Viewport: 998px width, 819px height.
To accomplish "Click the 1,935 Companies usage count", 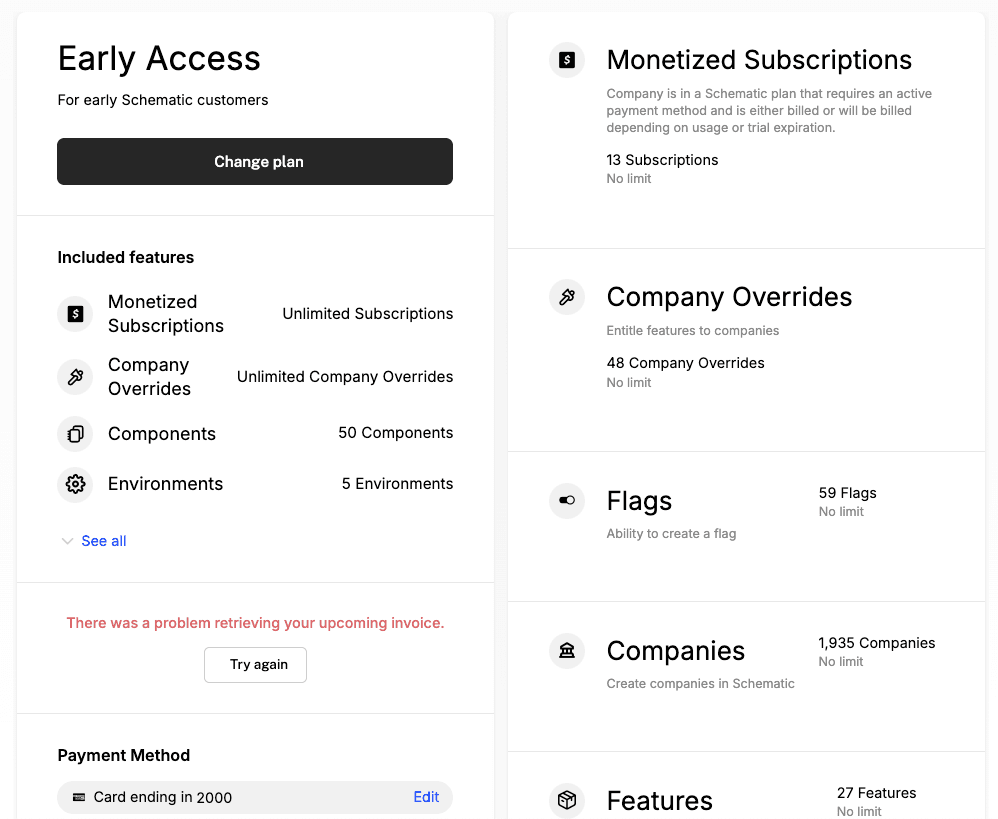I will coord(876,643).
